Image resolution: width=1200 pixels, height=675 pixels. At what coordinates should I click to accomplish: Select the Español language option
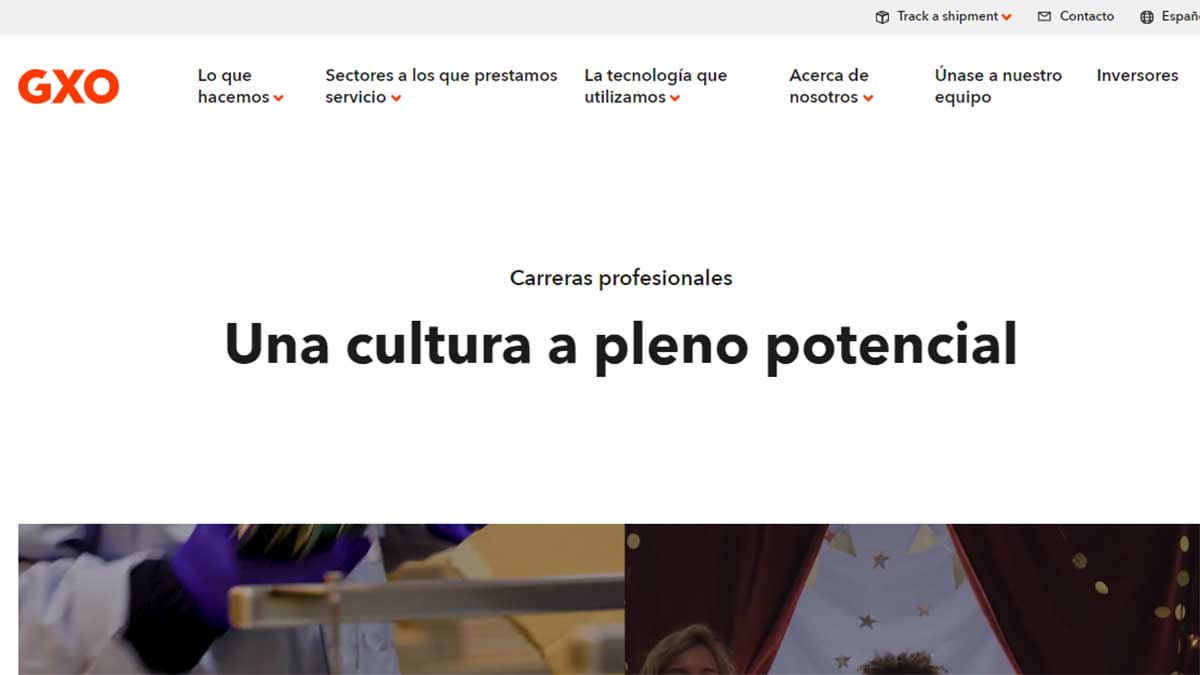pos(1180,17)
